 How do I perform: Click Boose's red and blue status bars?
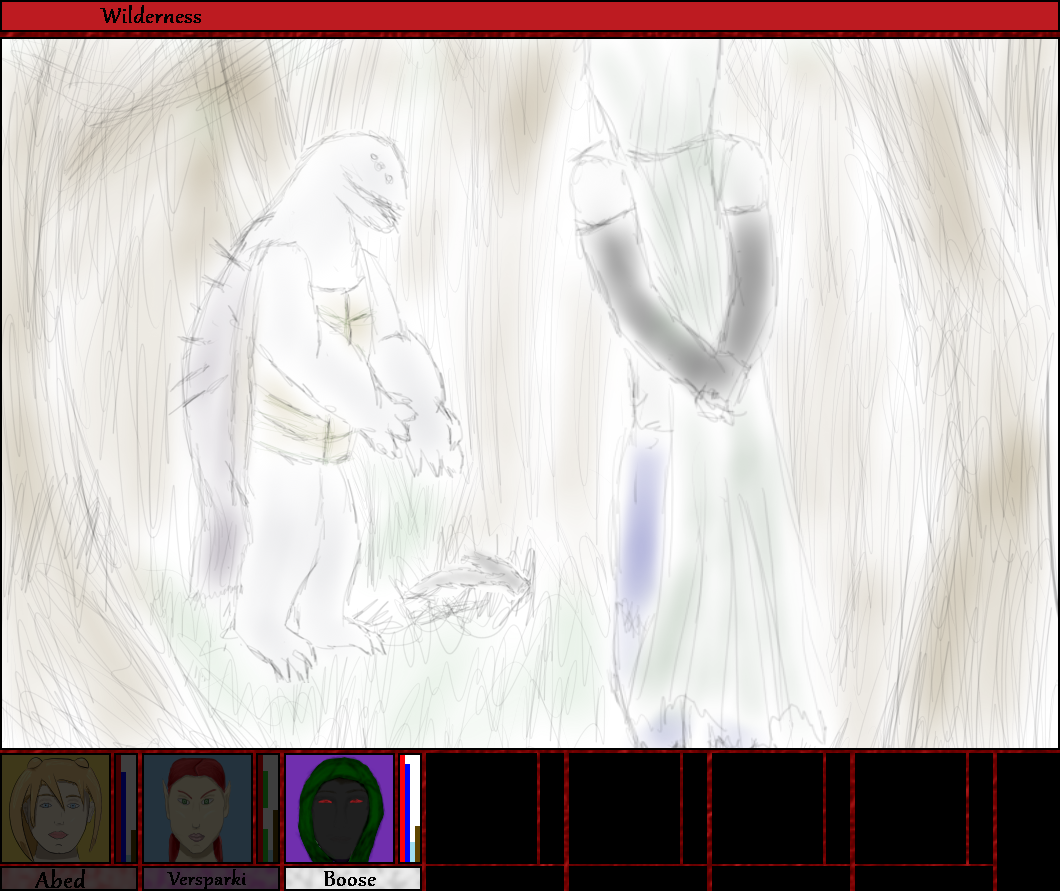point(410,808)
